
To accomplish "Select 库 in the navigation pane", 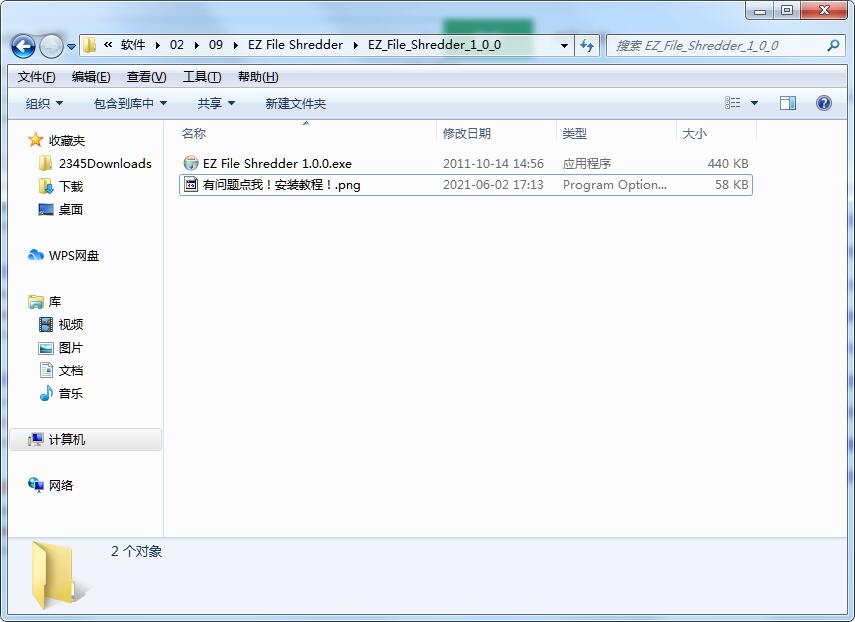I will pos(55,302).
